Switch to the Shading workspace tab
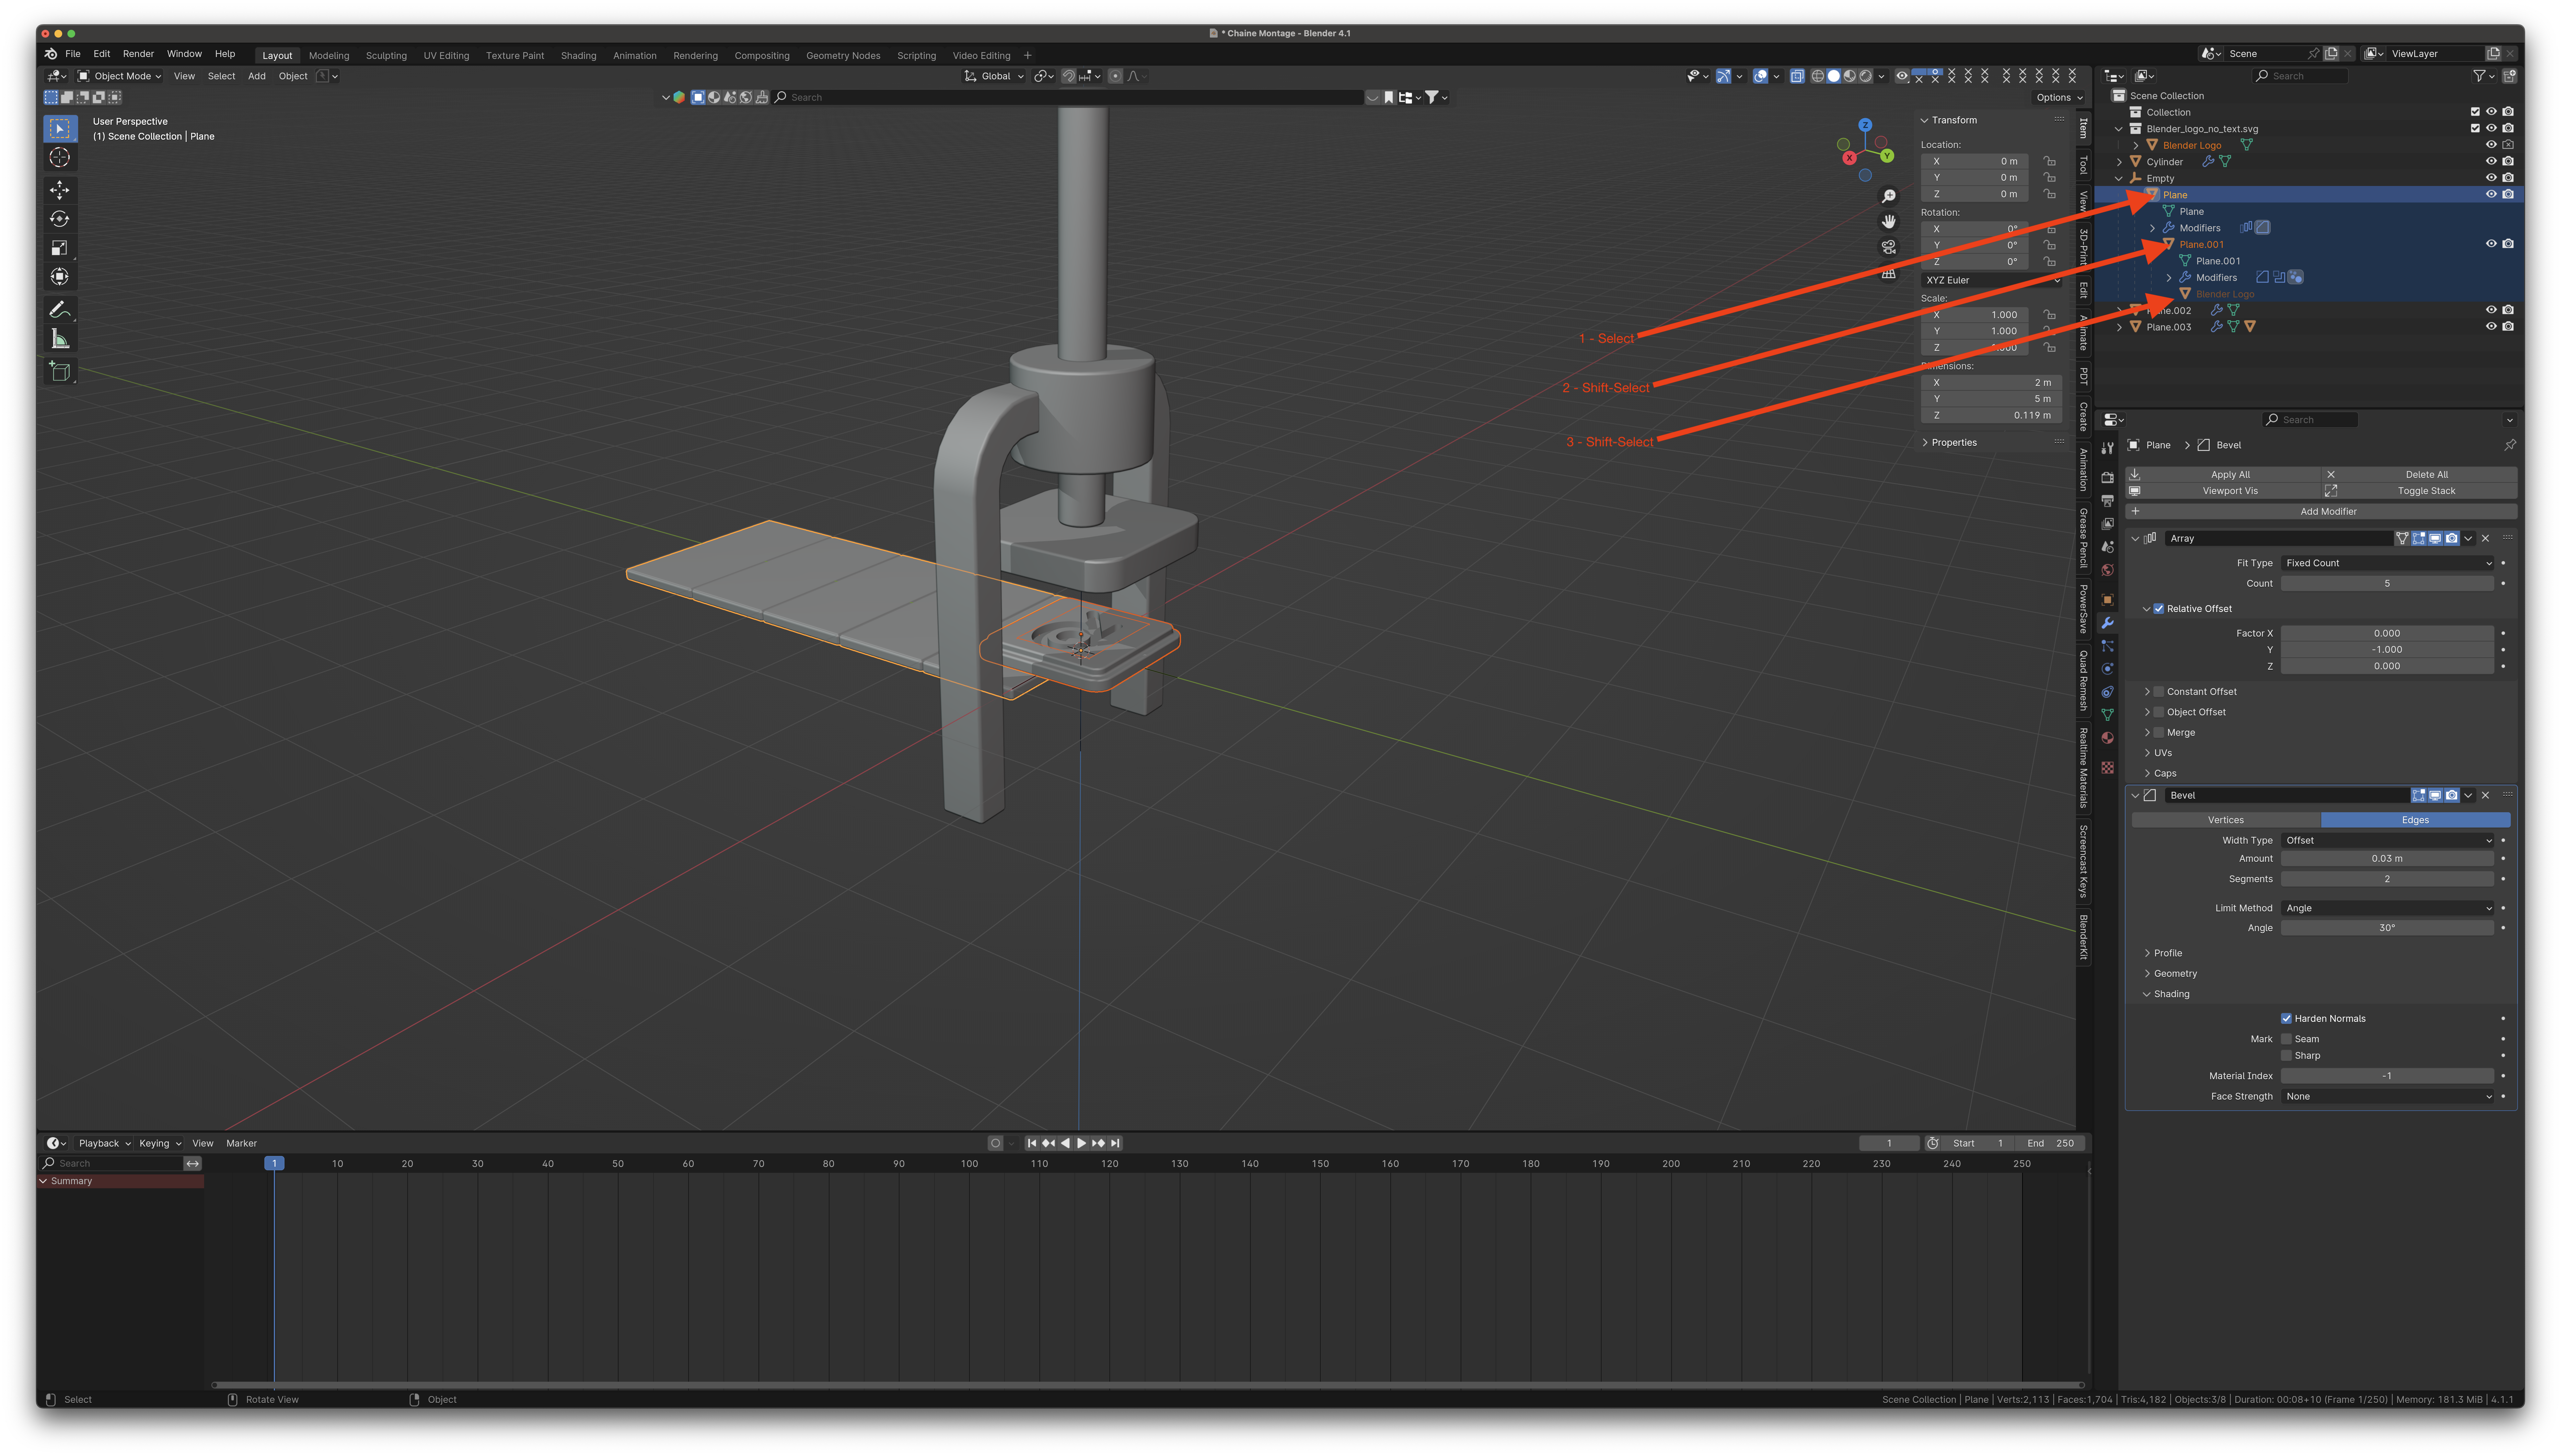 (x=578, y=56)
